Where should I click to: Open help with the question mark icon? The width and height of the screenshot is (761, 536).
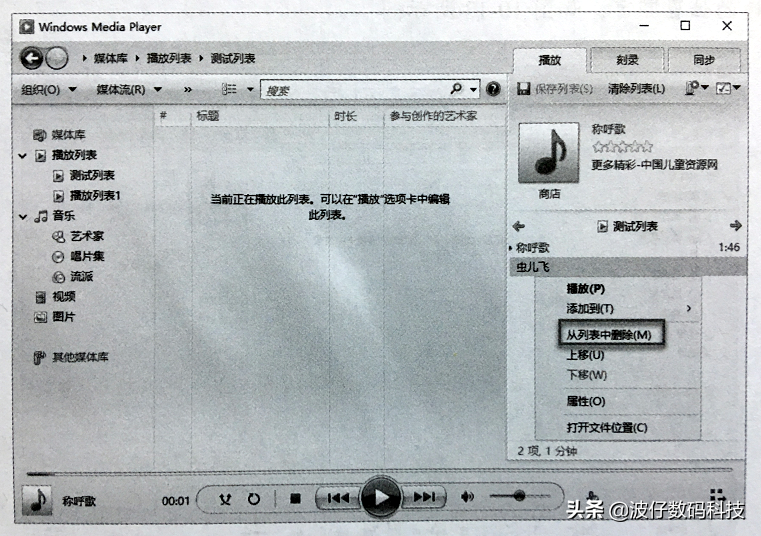pos(493,89)
